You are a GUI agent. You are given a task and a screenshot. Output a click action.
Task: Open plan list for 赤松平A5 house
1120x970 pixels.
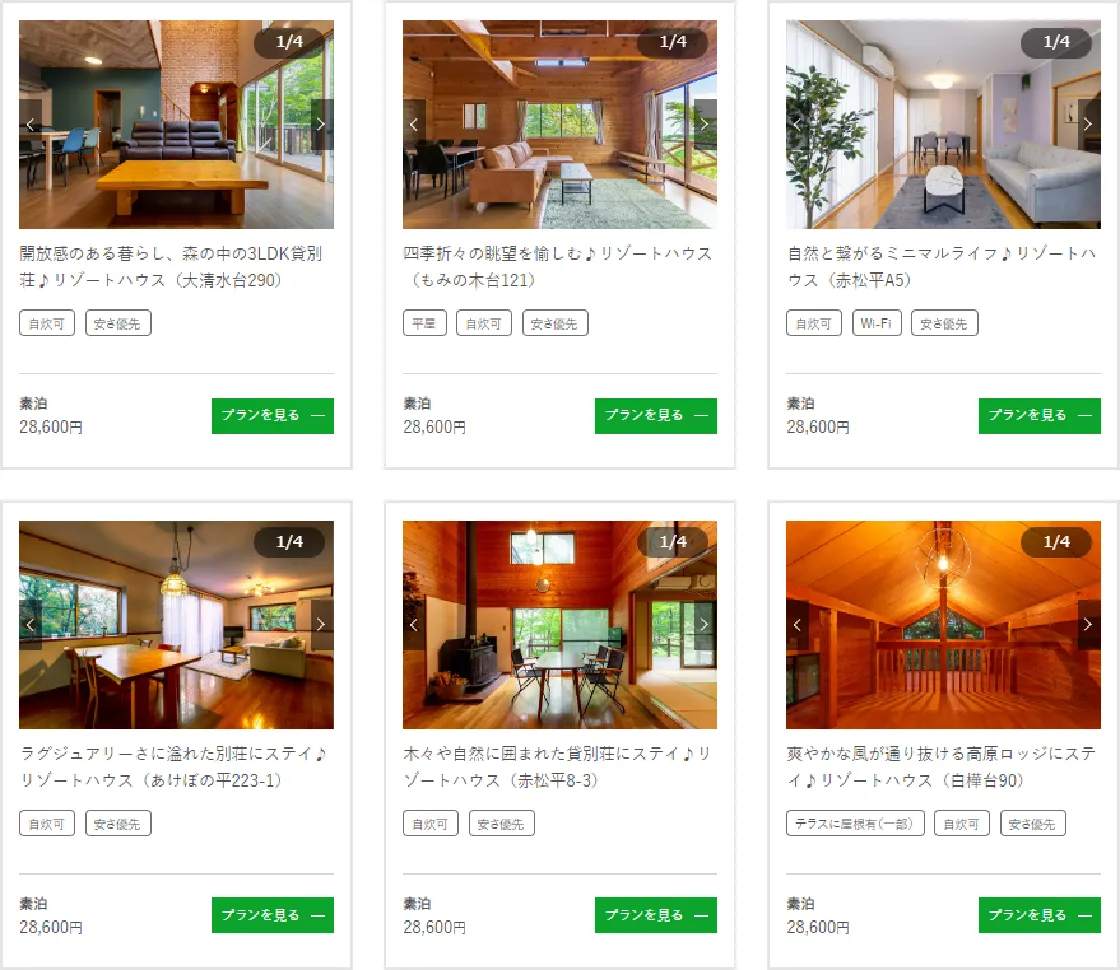coord(1039,416)
